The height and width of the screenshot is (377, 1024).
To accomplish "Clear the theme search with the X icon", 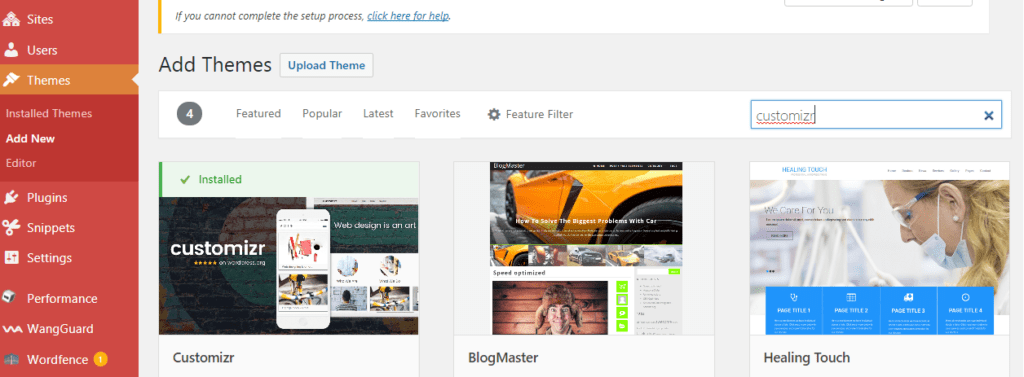I will click(x=989, y=116).
